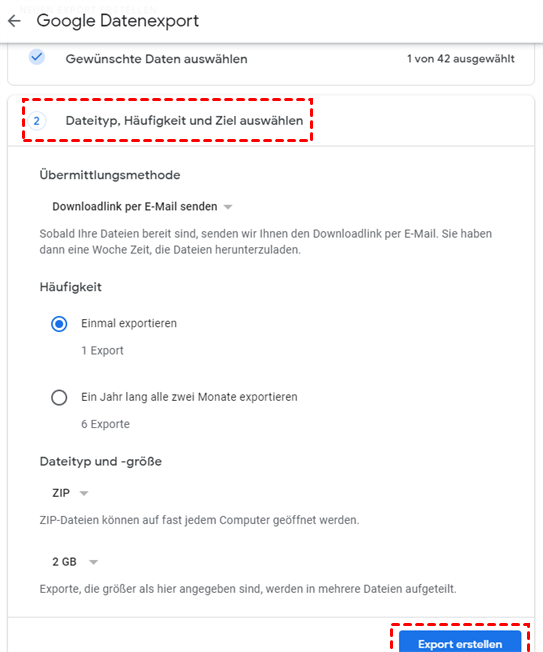The height and width of the screenshot is (652, 543).
Task: Click Dateityp, Häufigkeit und Ziel auswählen heading
Action: (x=184, y=121)
